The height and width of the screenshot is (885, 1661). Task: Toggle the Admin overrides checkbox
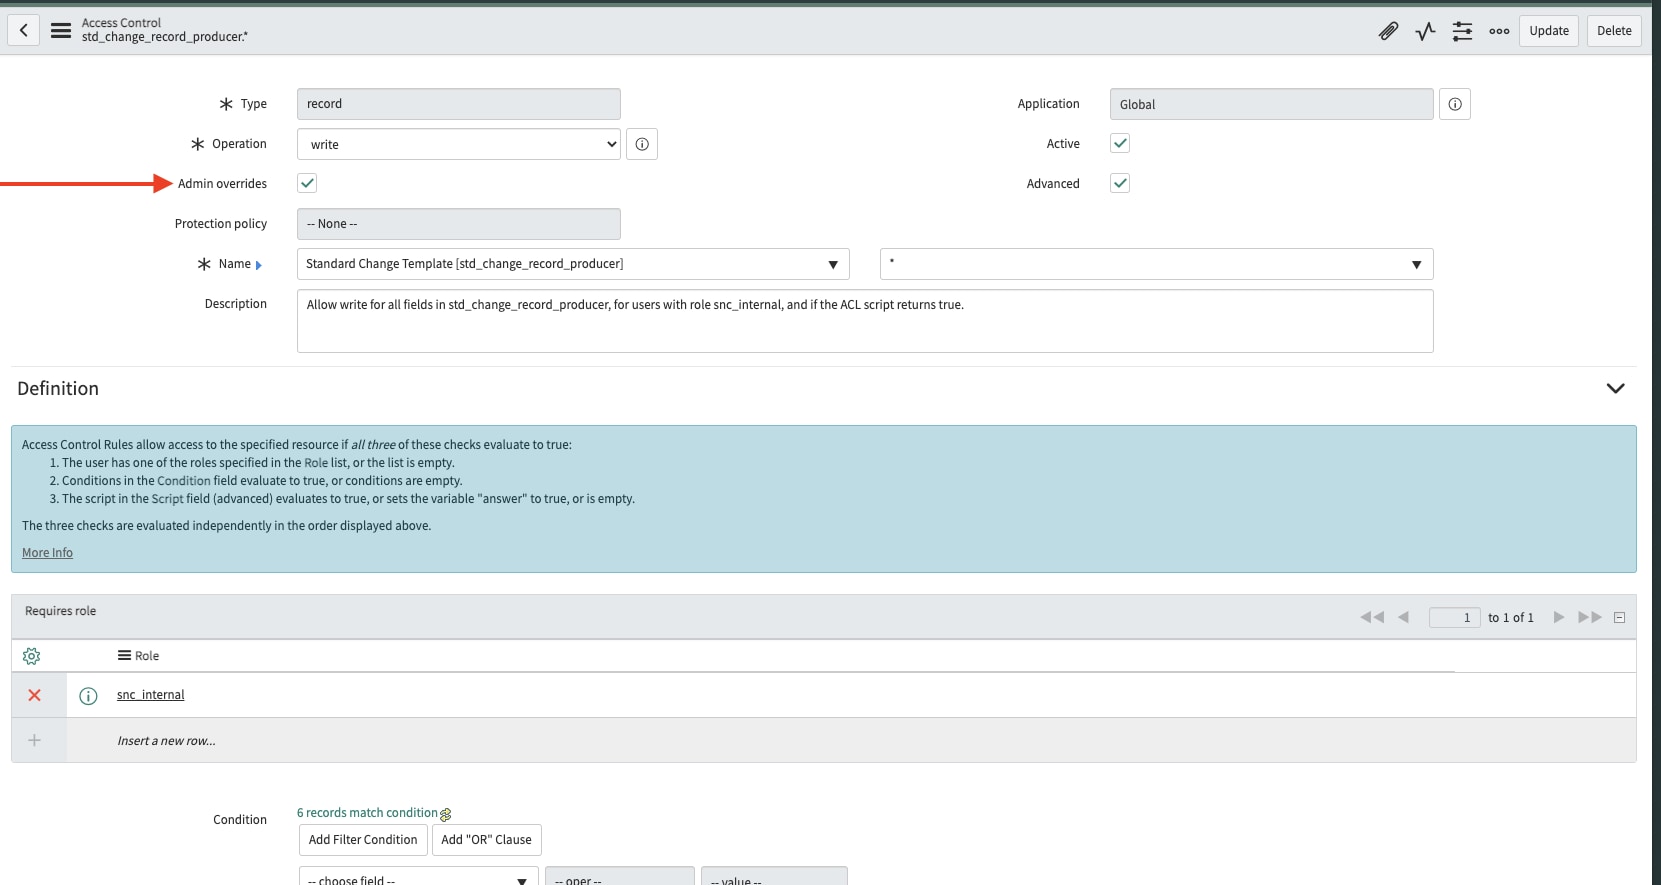coord(307,183)
